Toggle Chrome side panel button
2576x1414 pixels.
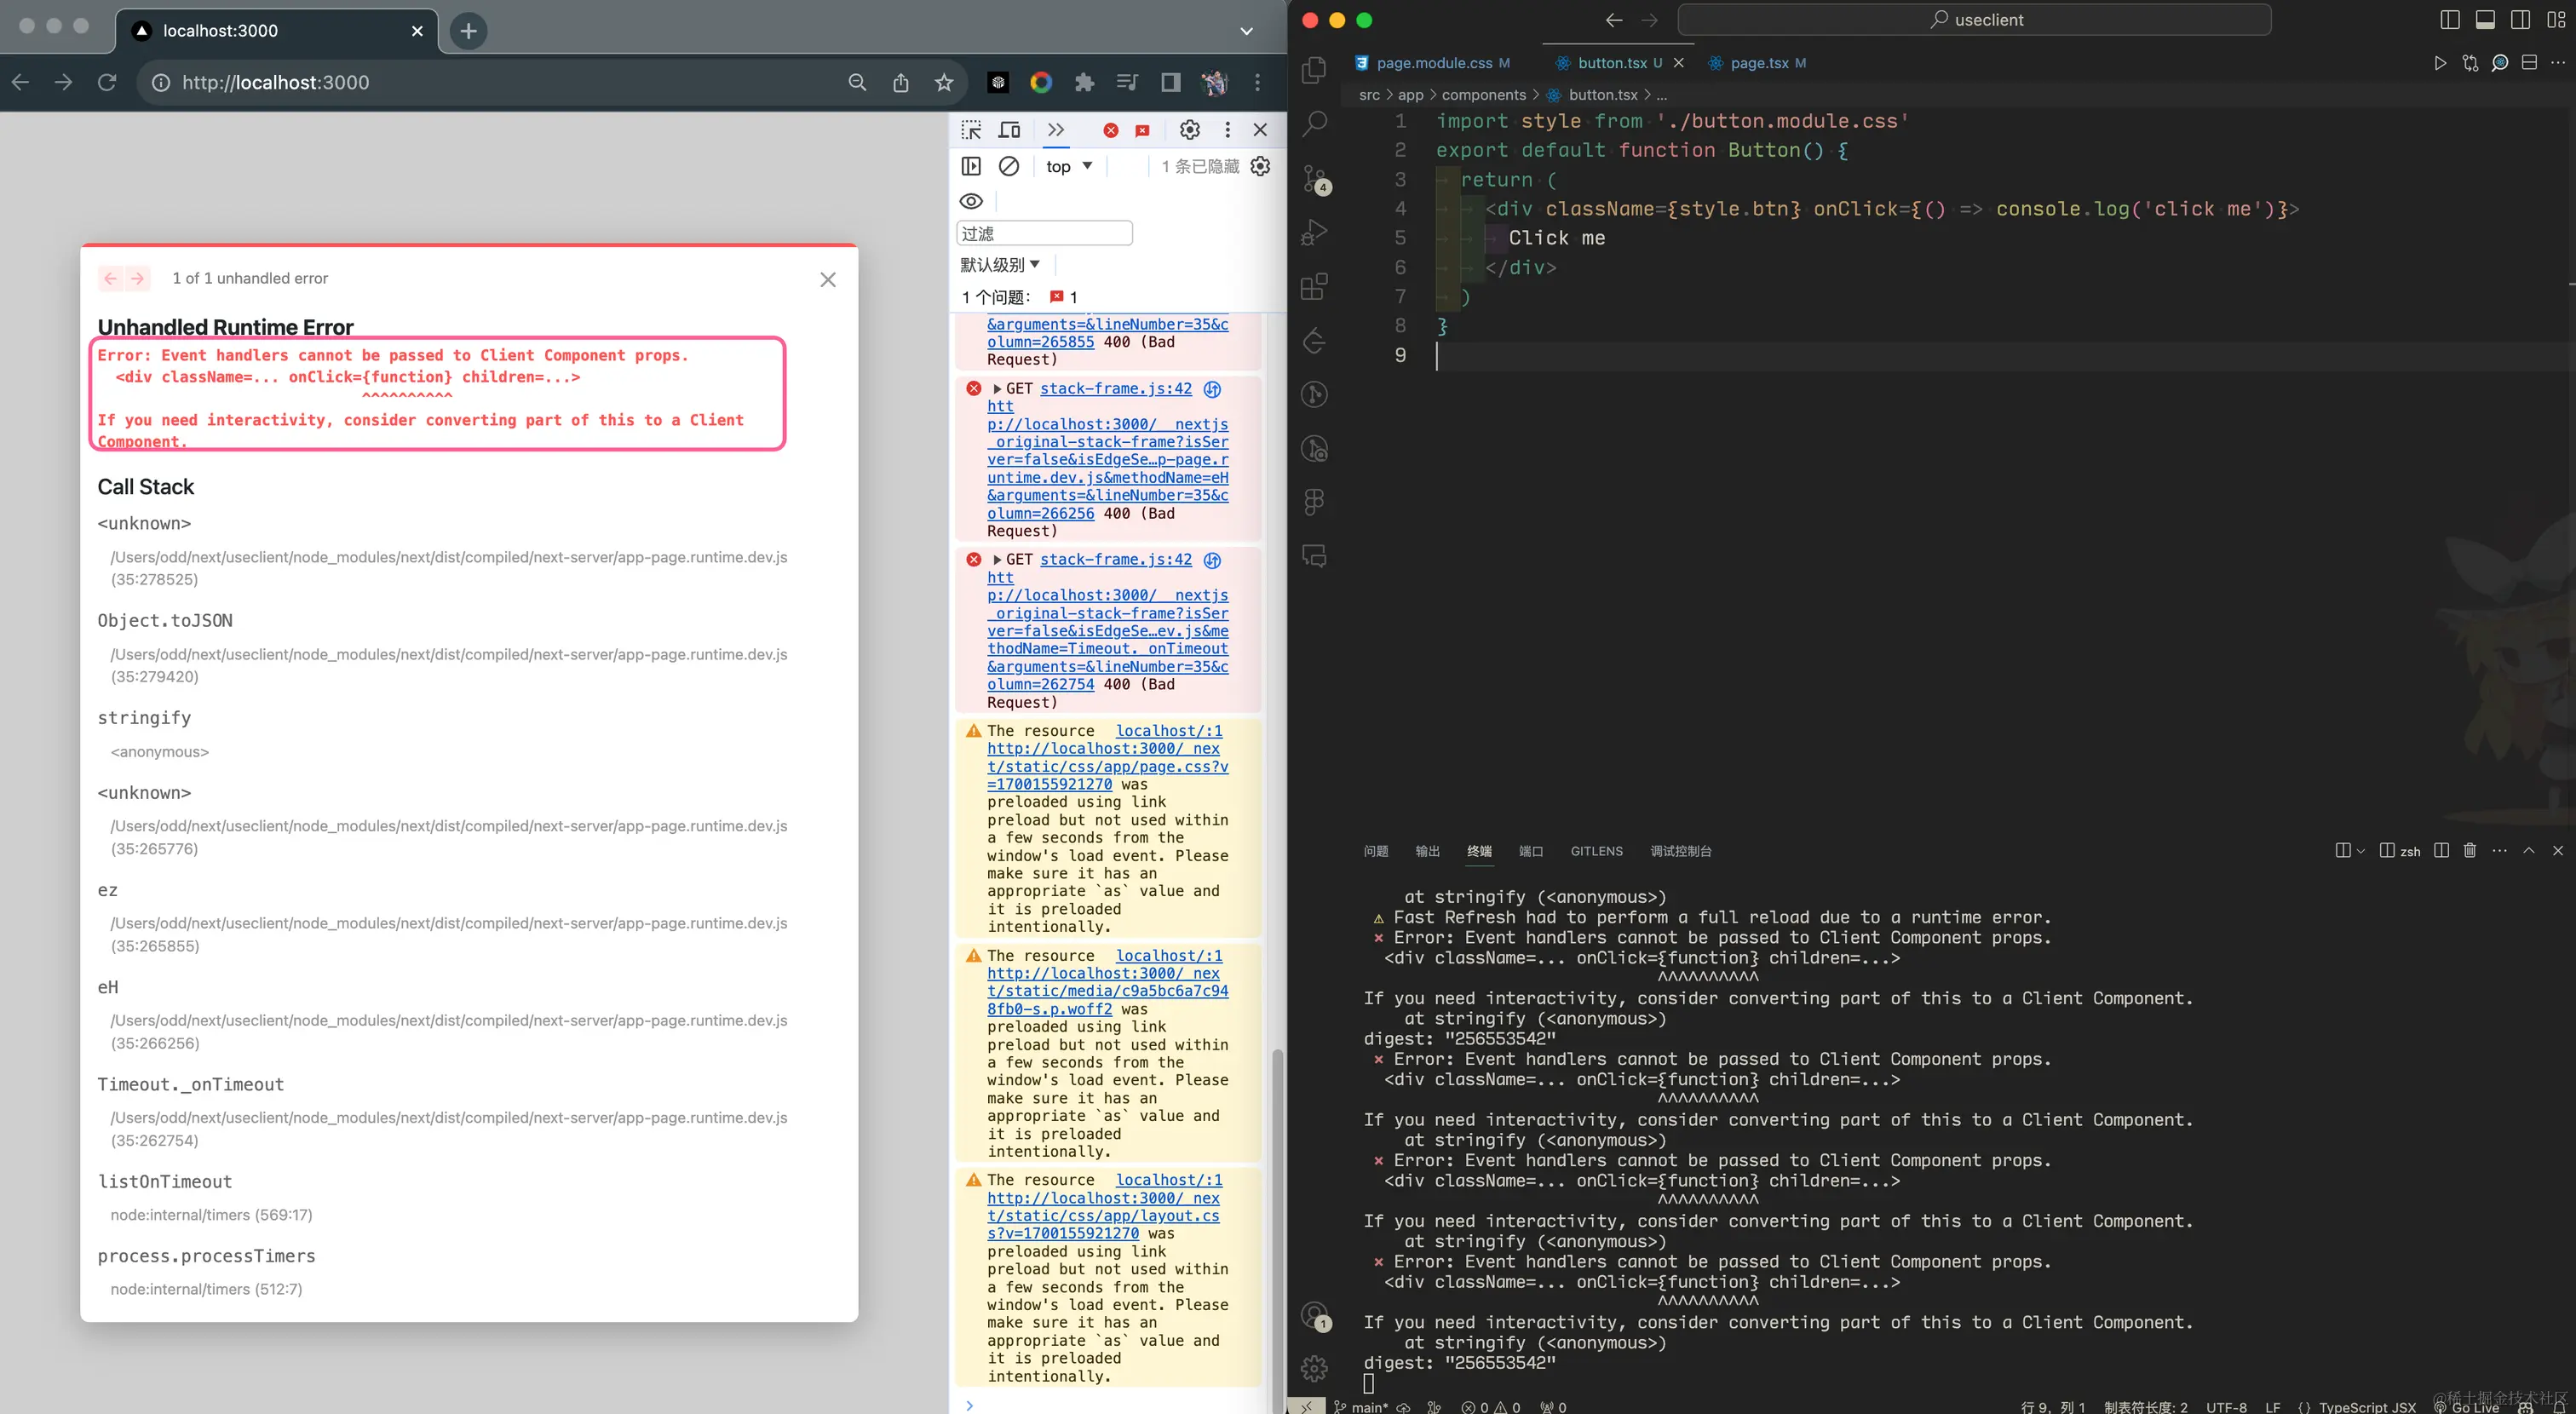click(1170, 83)
